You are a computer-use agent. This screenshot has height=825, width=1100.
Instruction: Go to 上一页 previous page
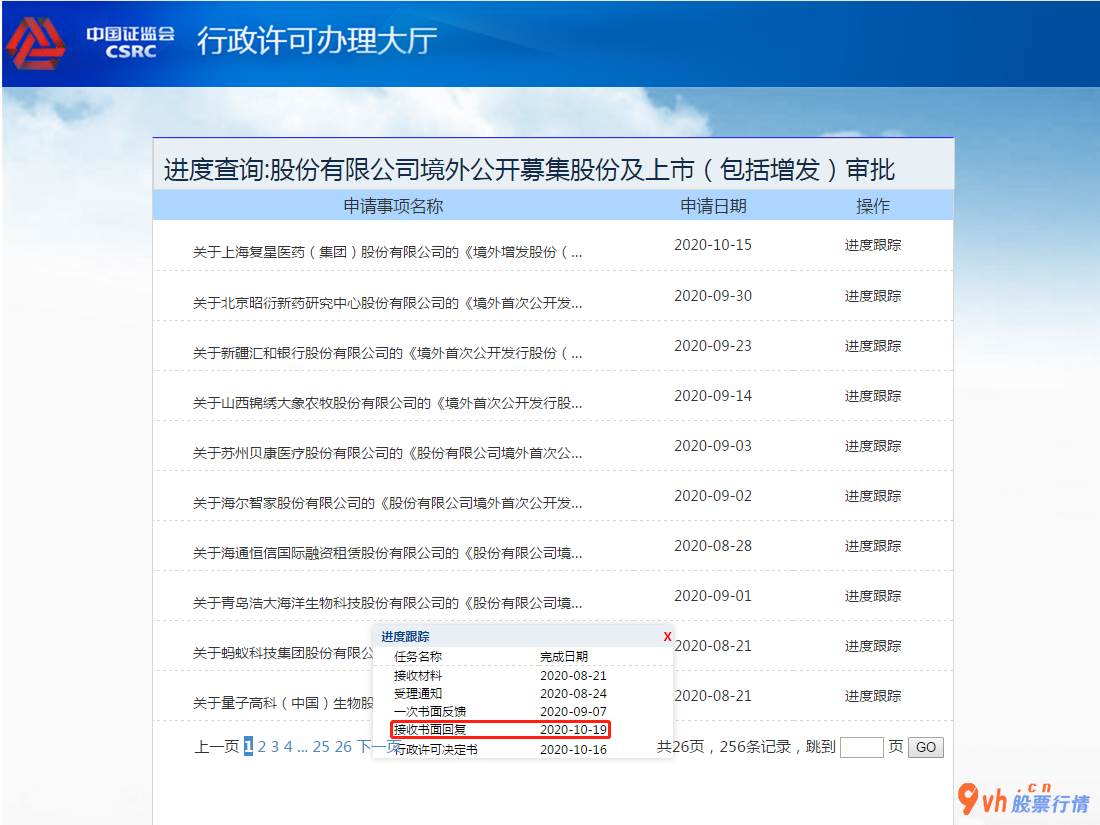(216, 746)
